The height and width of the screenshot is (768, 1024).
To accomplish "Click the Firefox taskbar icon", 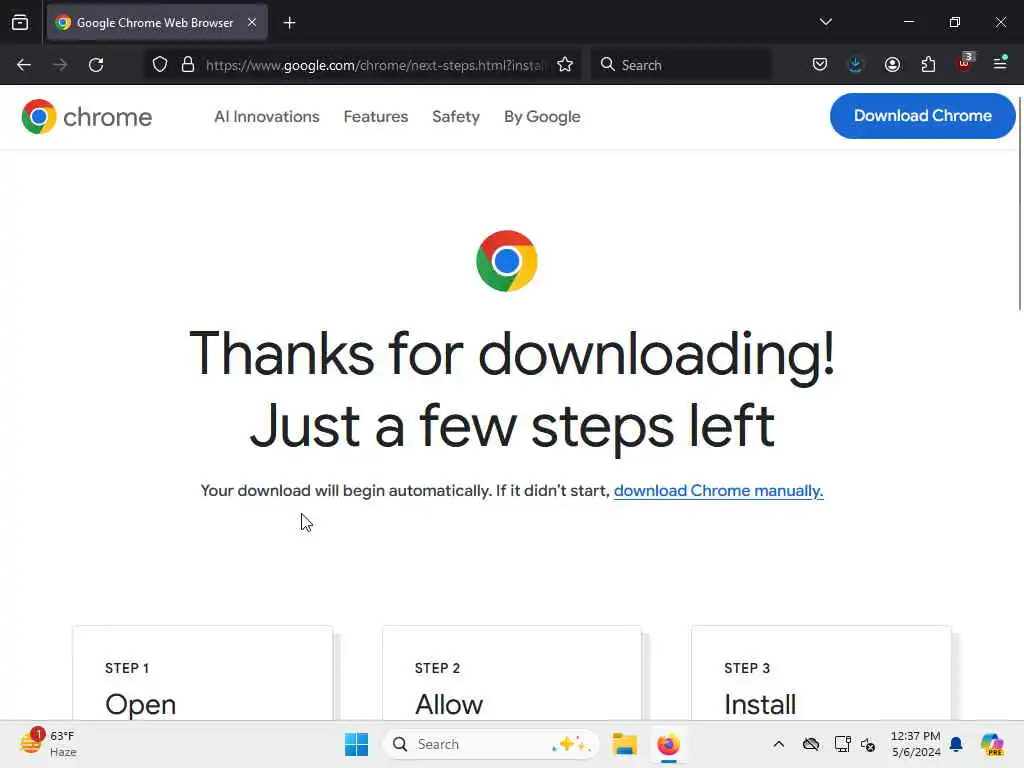I will pos(668,744).
